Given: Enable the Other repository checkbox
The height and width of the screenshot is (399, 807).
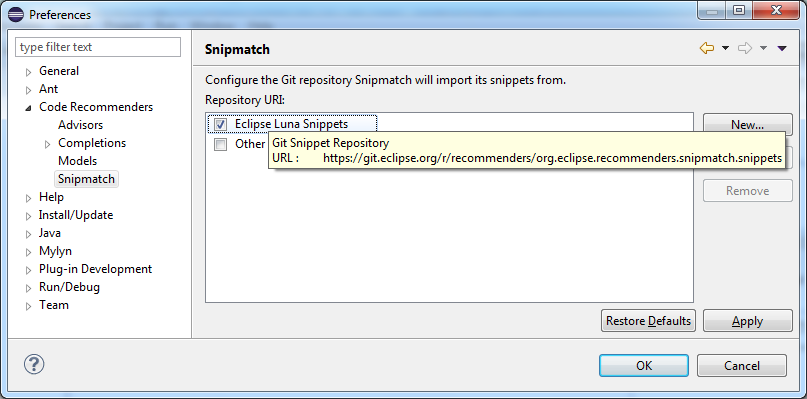Looking at the screenshot, I should [220, 144].
